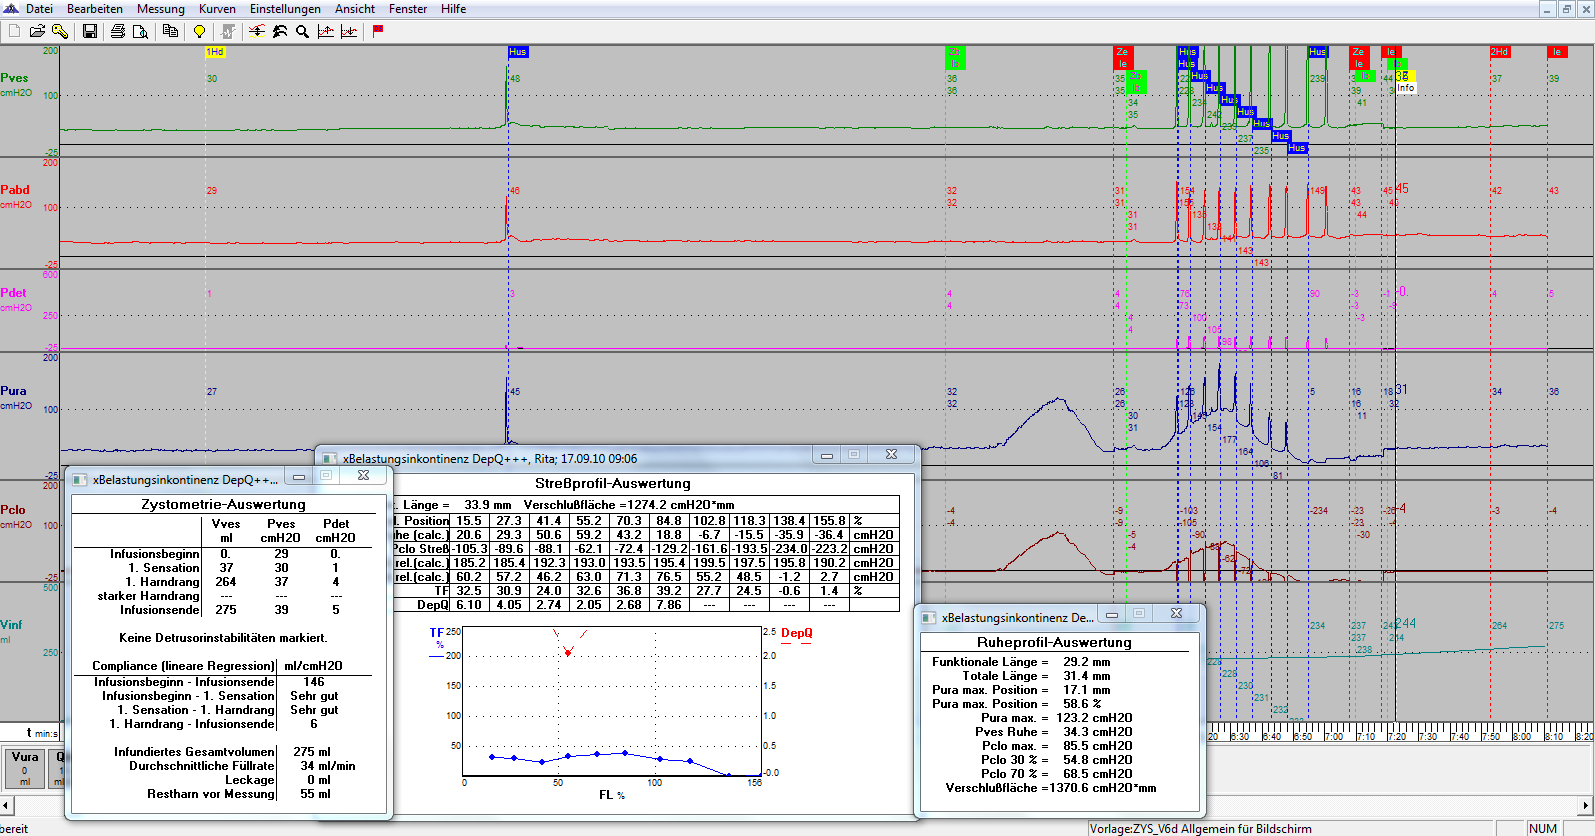Open the Einstellungen menu

[x=285, y=9]
